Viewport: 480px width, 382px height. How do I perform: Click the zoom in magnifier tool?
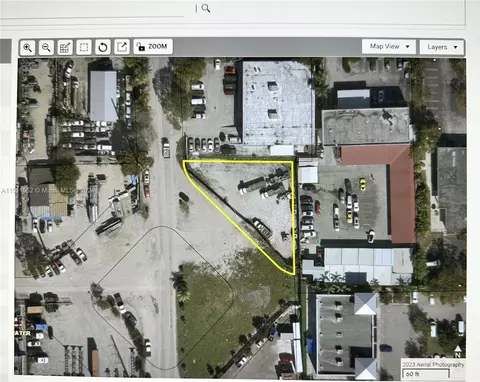coord(27,47)
